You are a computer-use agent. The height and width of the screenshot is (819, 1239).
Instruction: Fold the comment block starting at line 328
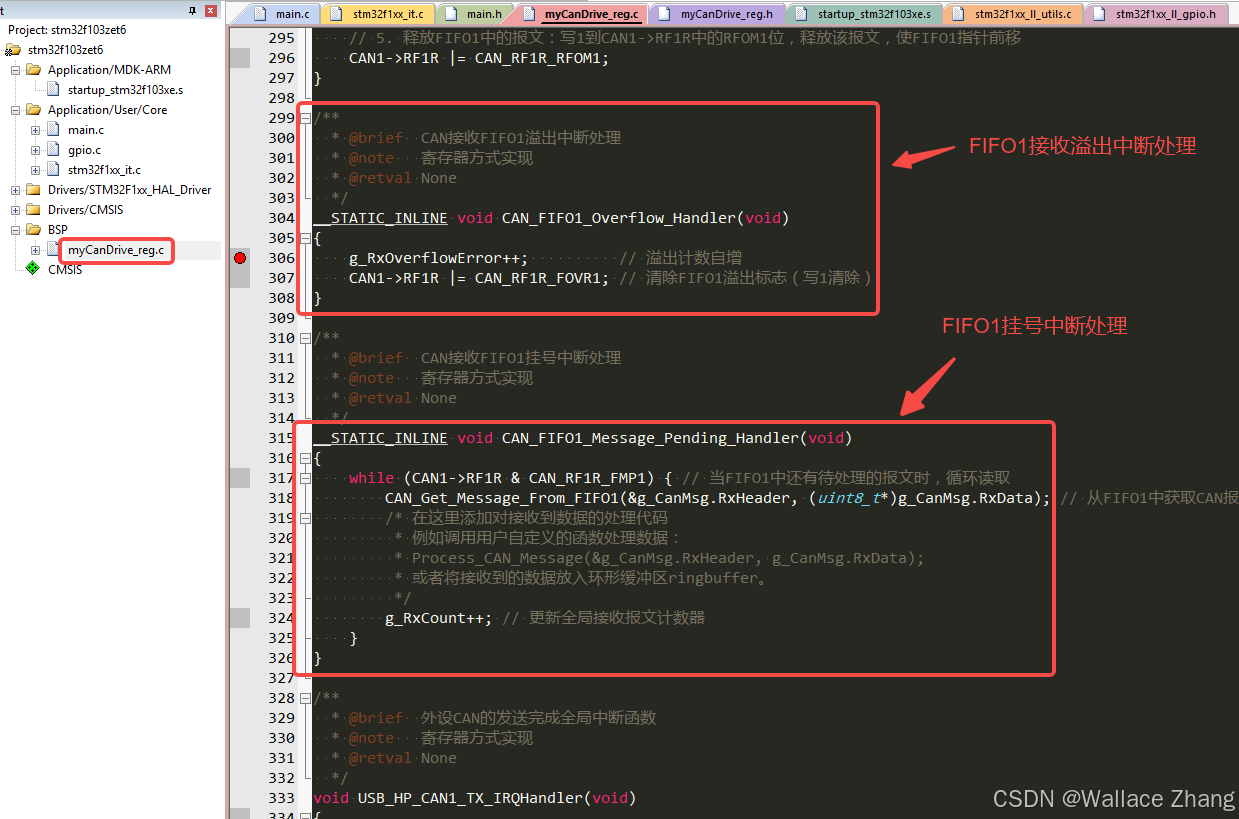(x=305, y=698)
